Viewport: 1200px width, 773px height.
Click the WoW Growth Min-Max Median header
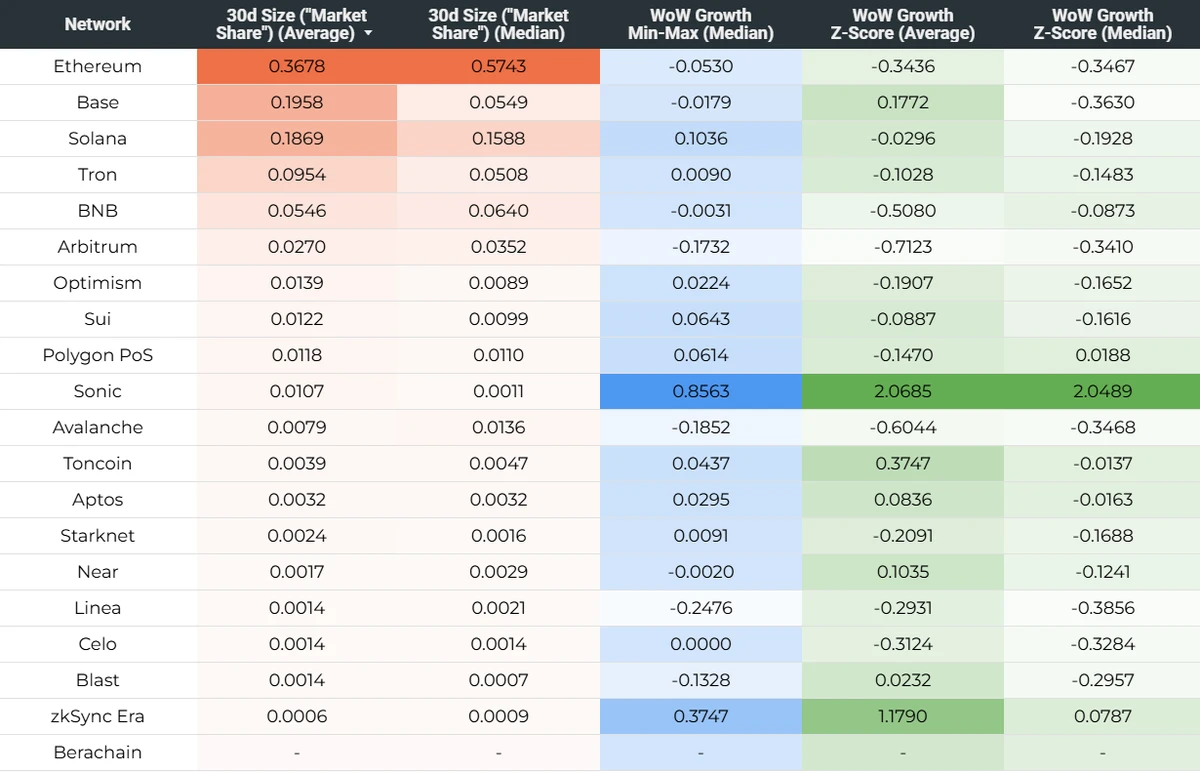coord(700,24)
